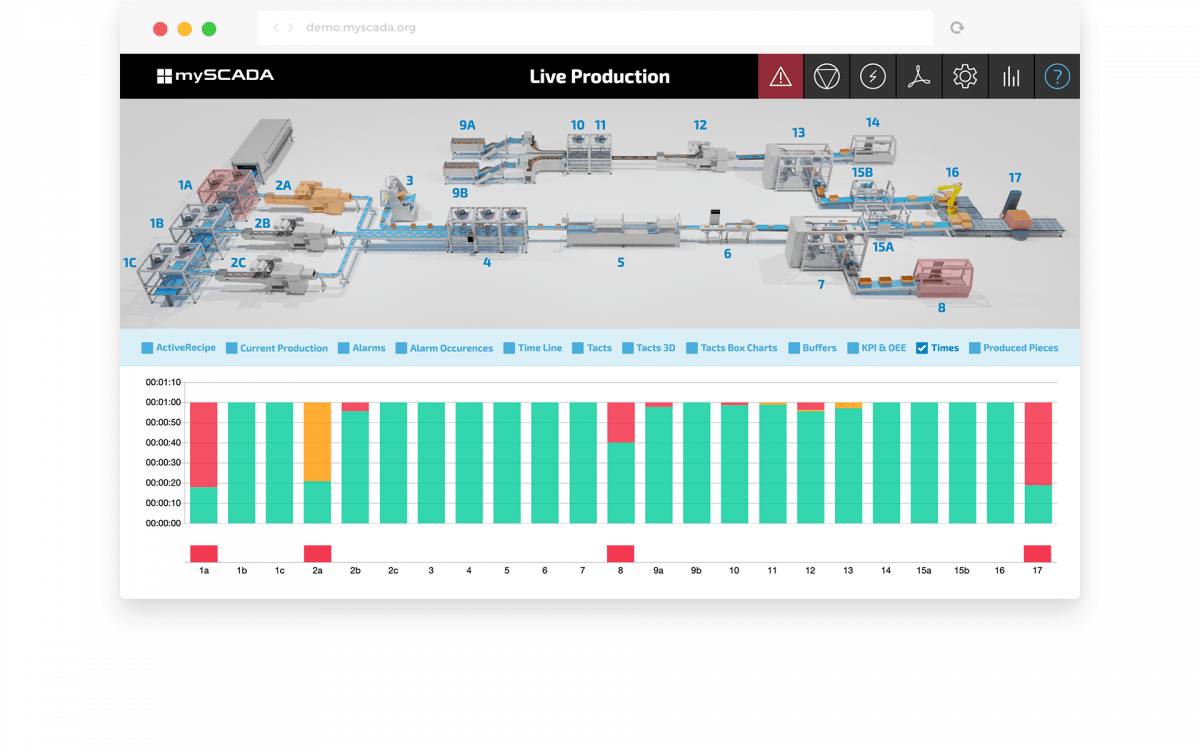This screenshot has height=750, width=1200.
Task: Go back with browser back arrow
Action: tap(277, 28)
